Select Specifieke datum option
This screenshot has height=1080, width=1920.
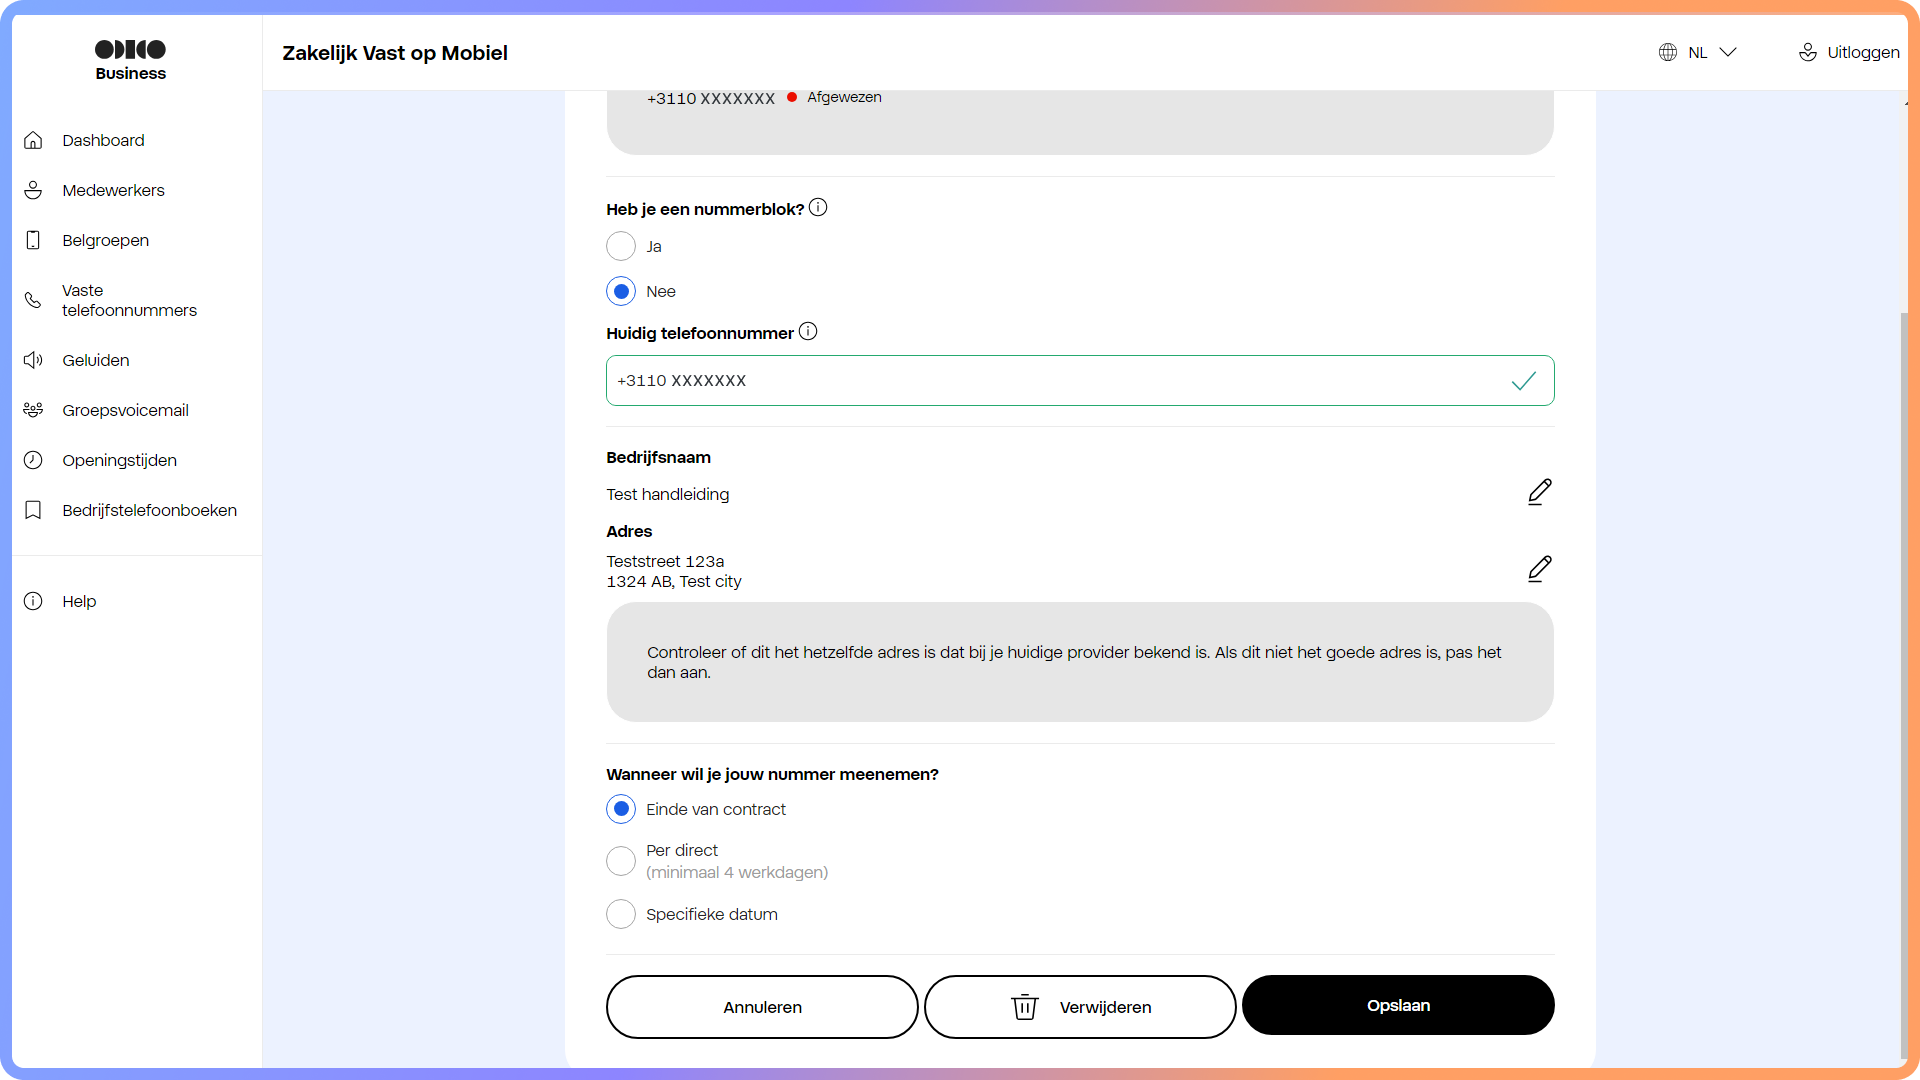[621, 914]
